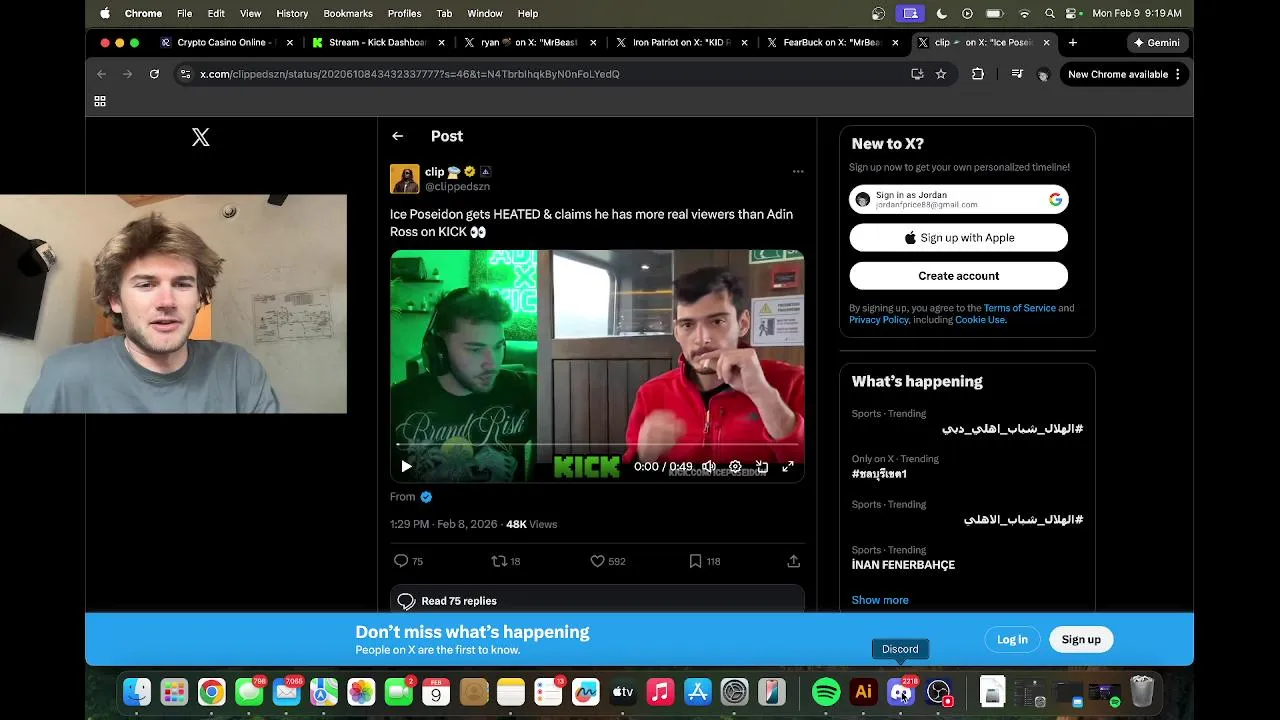Expand trends with Show more
The width and height of the screenshot is (1280, 720).
(x=880, y=600)
